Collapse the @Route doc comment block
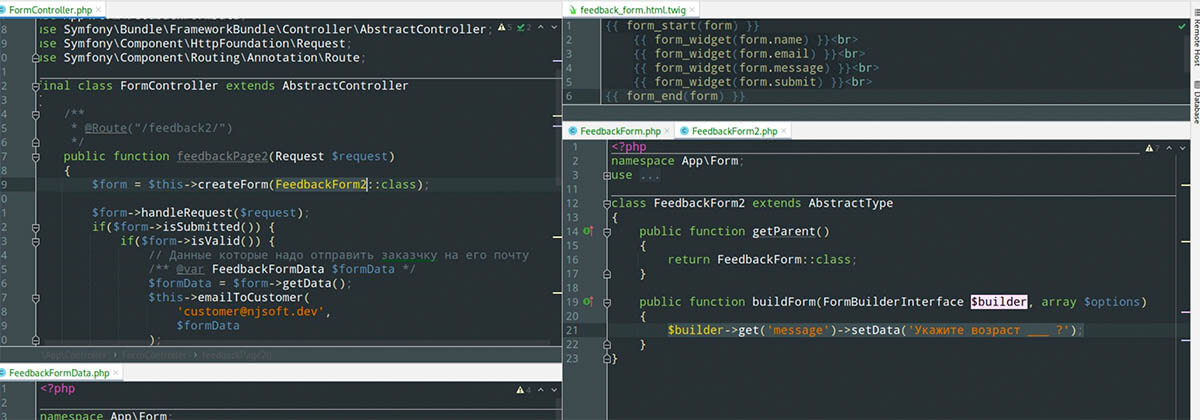The width and height of the screenshot is (1200, 420). tap(38, 115)
